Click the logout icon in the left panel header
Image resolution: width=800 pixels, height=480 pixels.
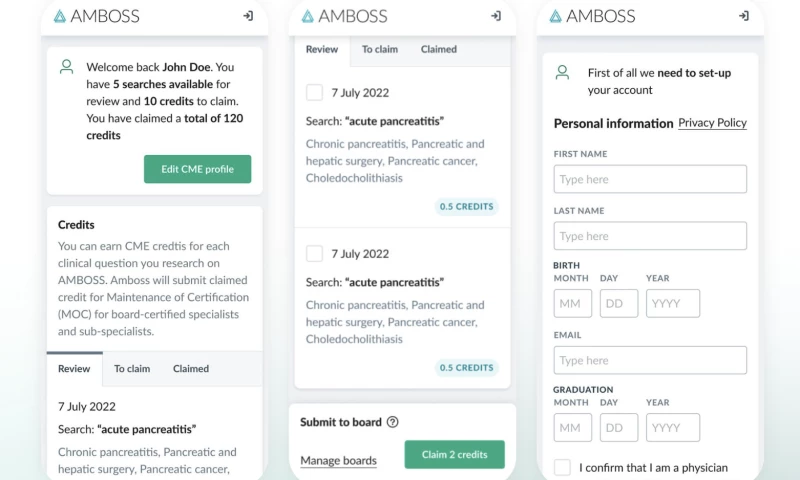point(248,16)
